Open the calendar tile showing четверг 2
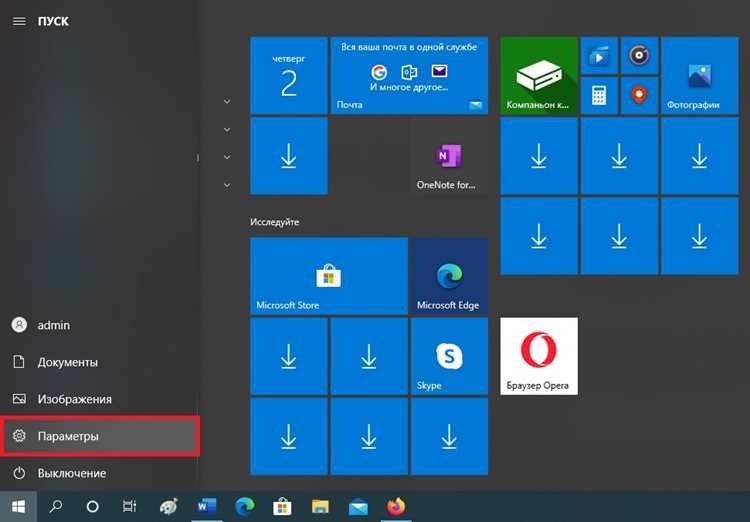Image resolution: width=750 pixels, height=522 pixels. pyautogui.click(x=289, y=76)
